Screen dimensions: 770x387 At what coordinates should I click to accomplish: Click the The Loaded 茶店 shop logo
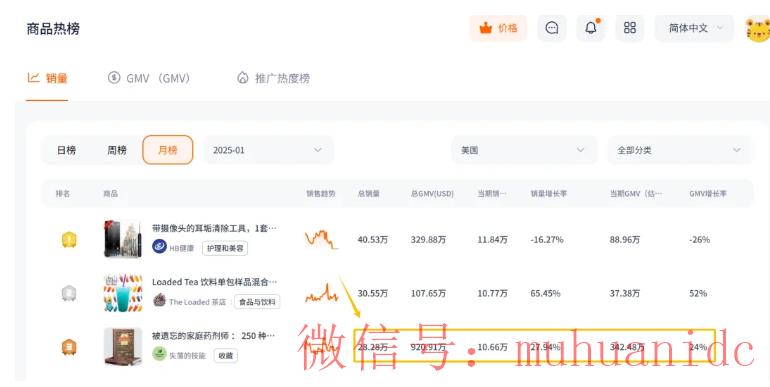159,301
